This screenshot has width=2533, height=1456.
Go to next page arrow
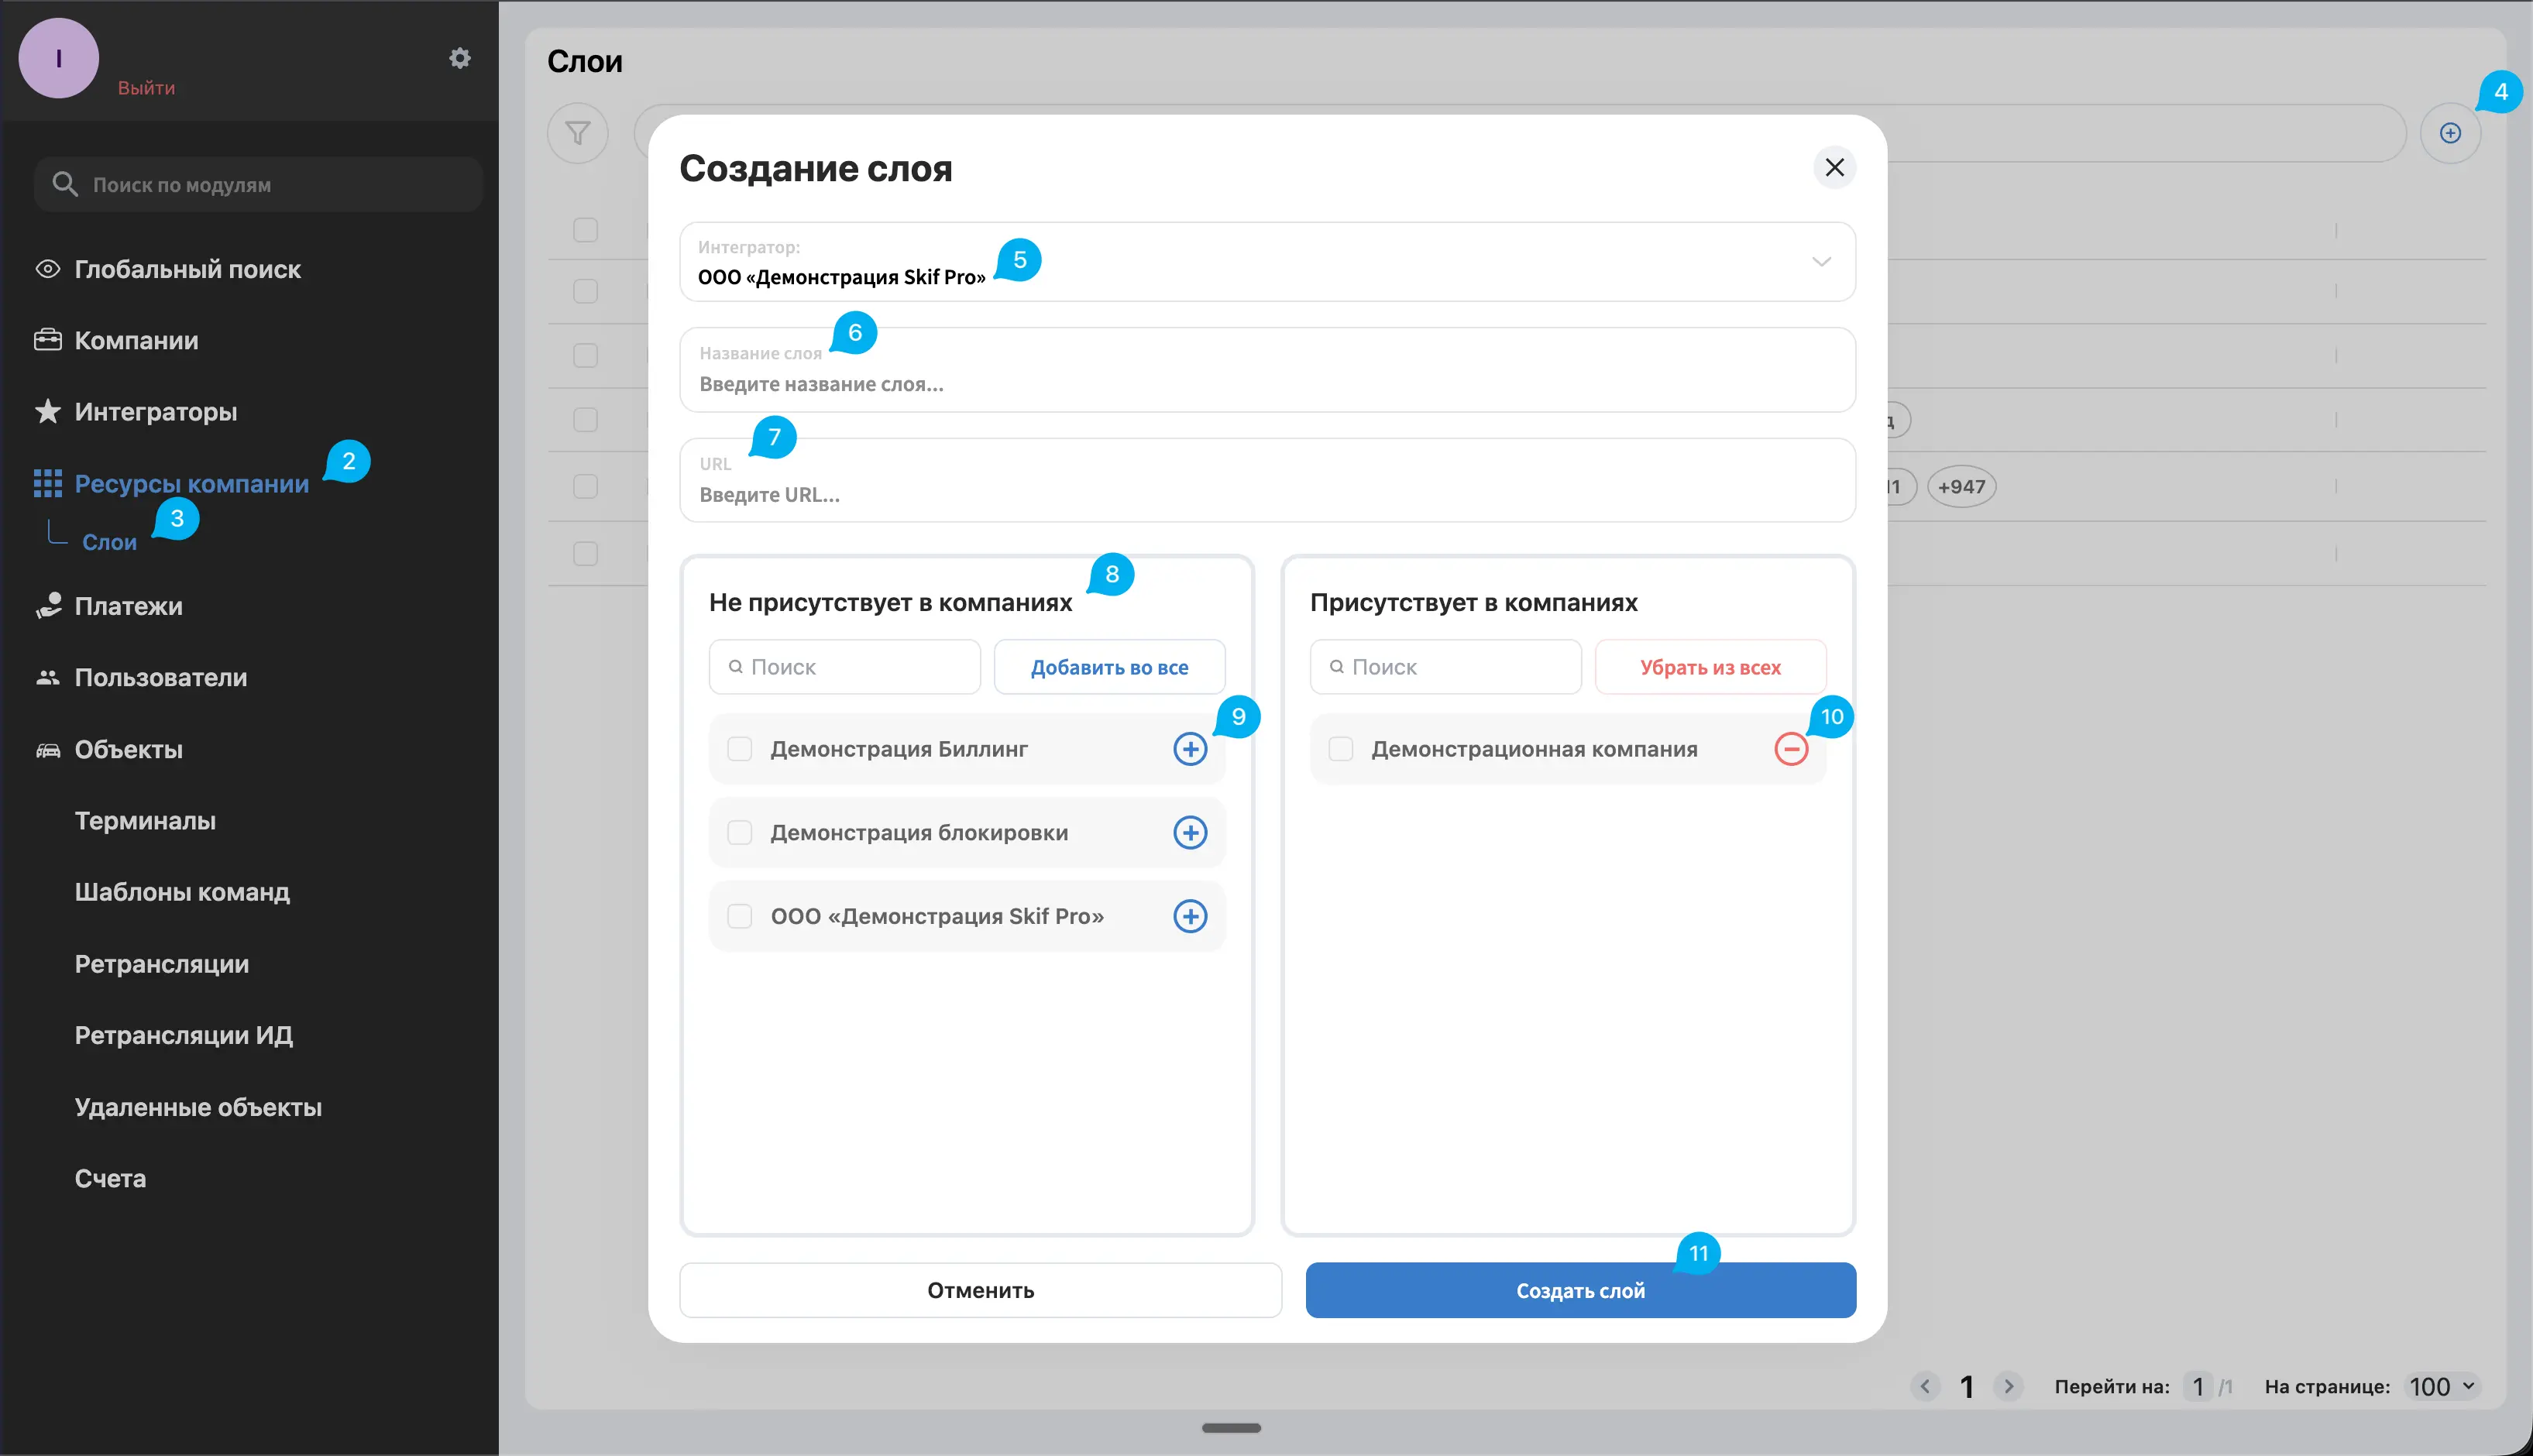[x=2008, y=1386]
